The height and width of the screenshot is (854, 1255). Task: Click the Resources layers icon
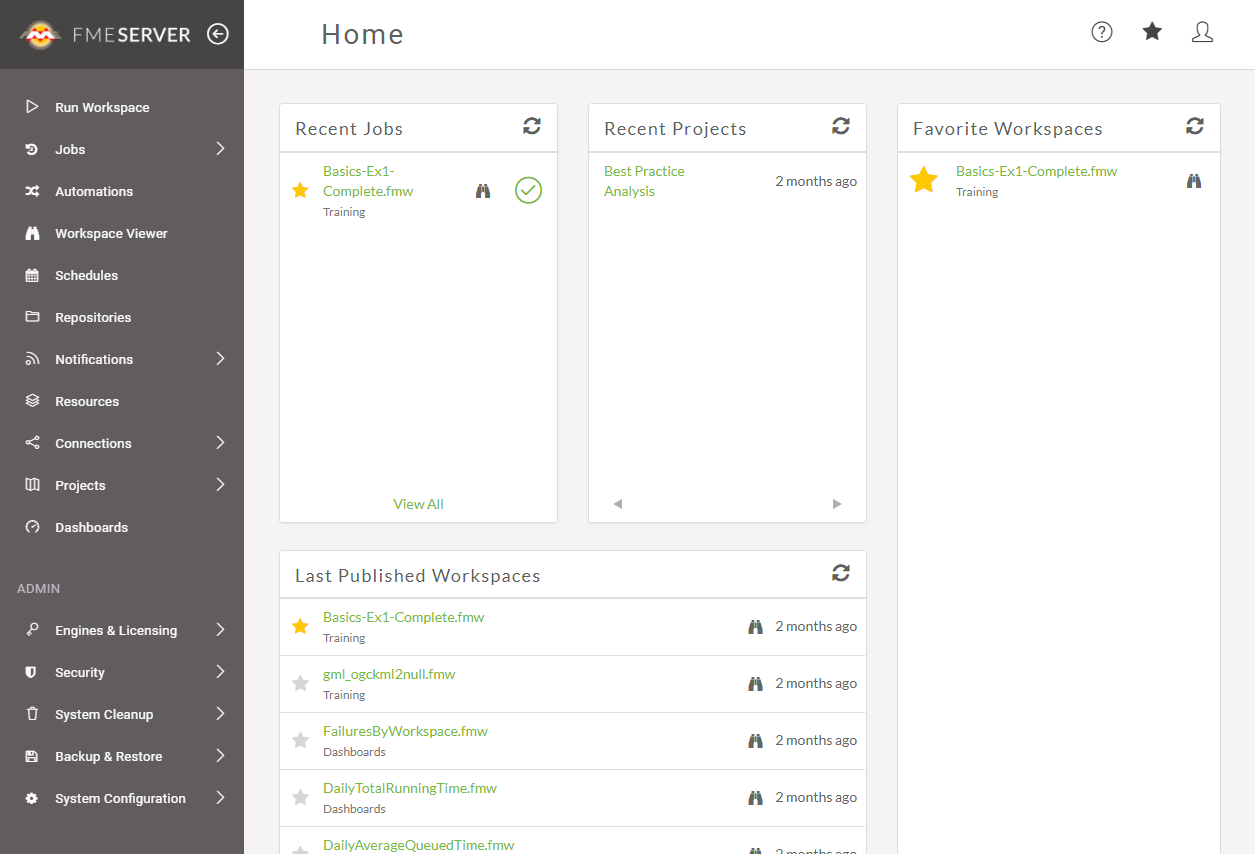tap(32, 401)
